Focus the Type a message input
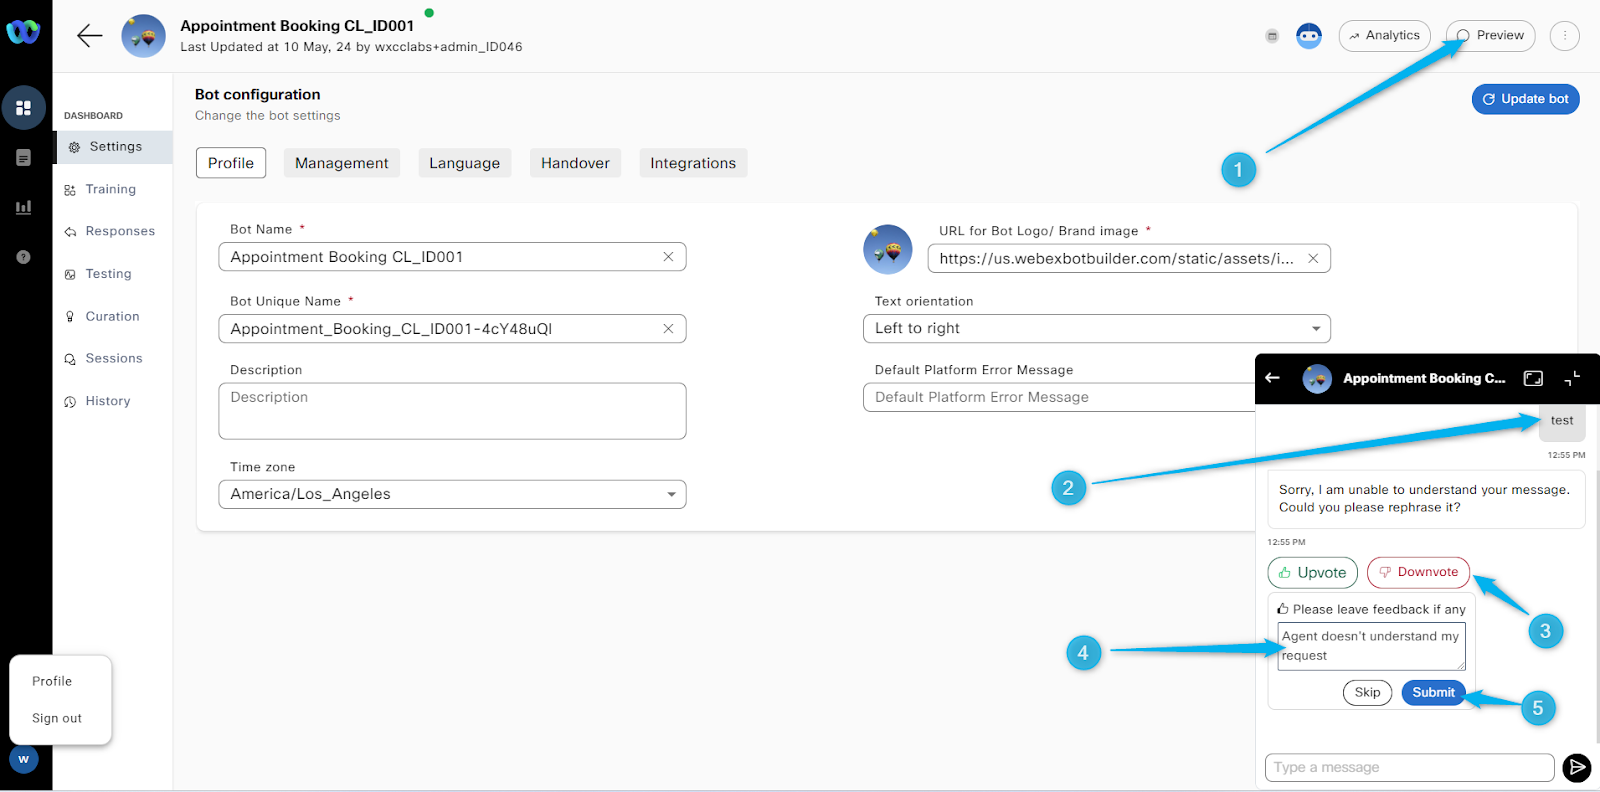 1408,767
